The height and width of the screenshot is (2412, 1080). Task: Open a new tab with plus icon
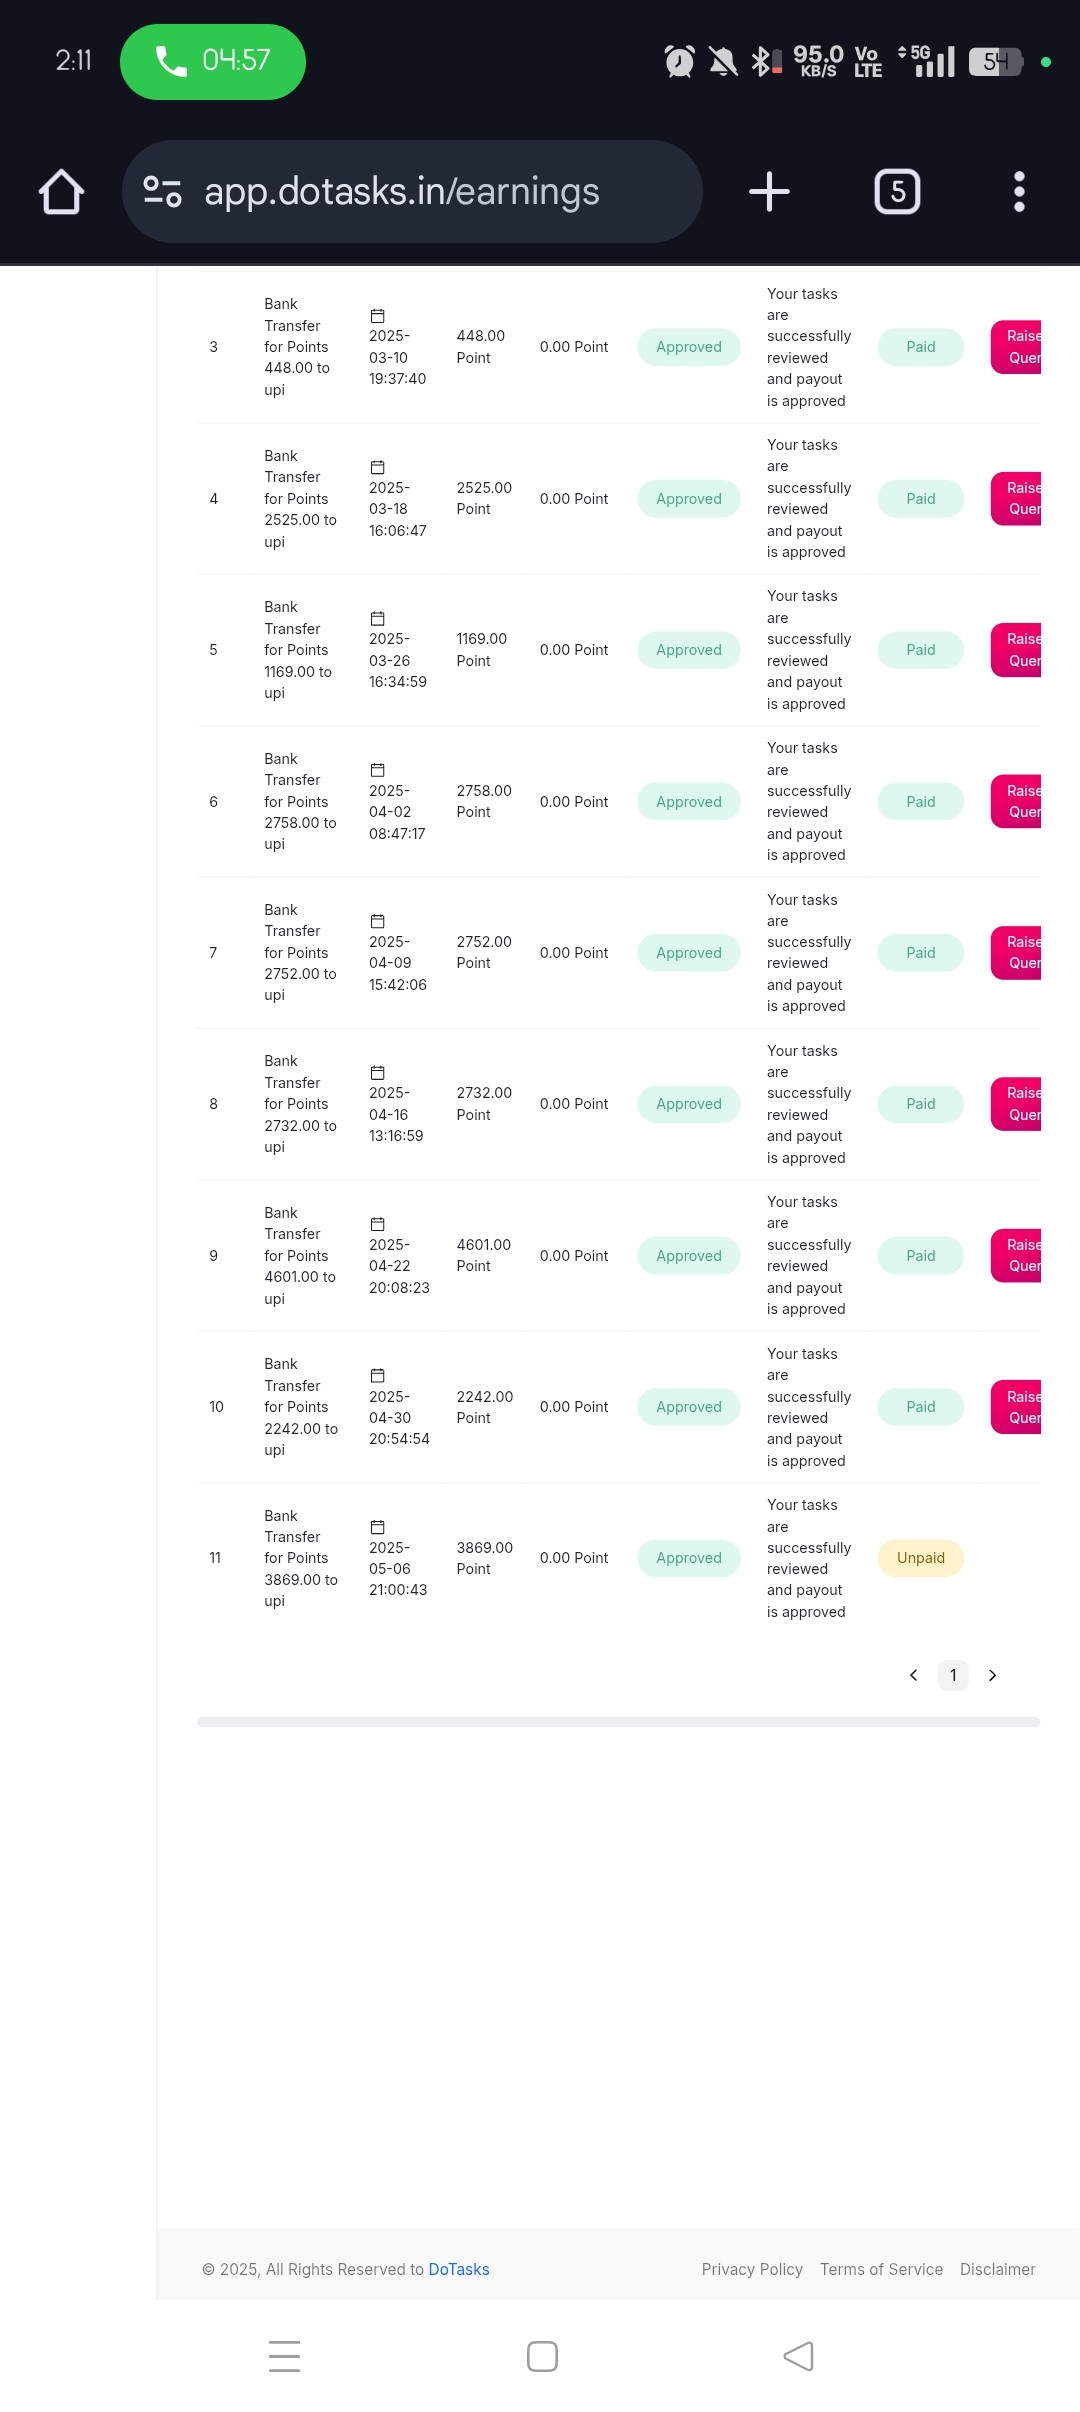[769, 191]
